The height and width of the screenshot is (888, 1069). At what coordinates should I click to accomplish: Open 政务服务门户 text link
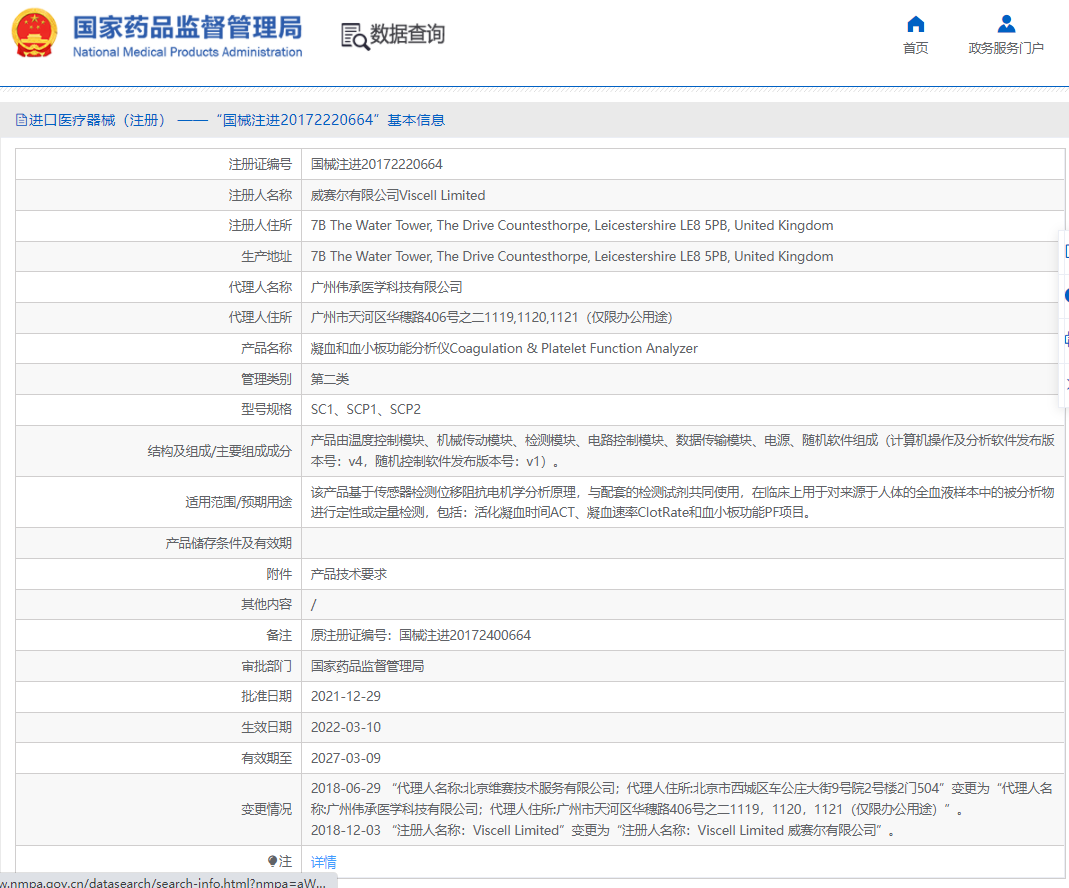pos(1006,48)
